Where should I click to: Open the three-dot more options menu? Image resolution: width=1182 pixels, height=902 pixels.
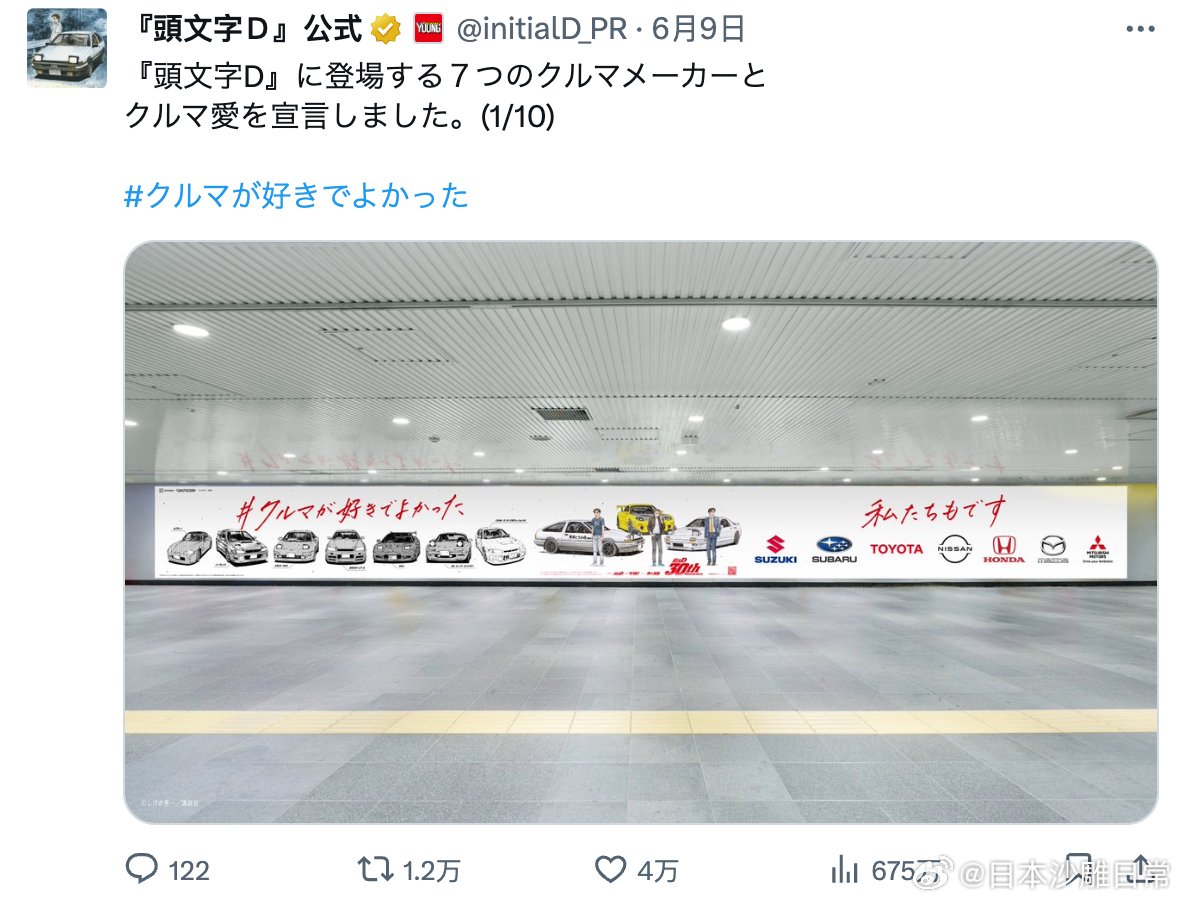[1140, 29]
